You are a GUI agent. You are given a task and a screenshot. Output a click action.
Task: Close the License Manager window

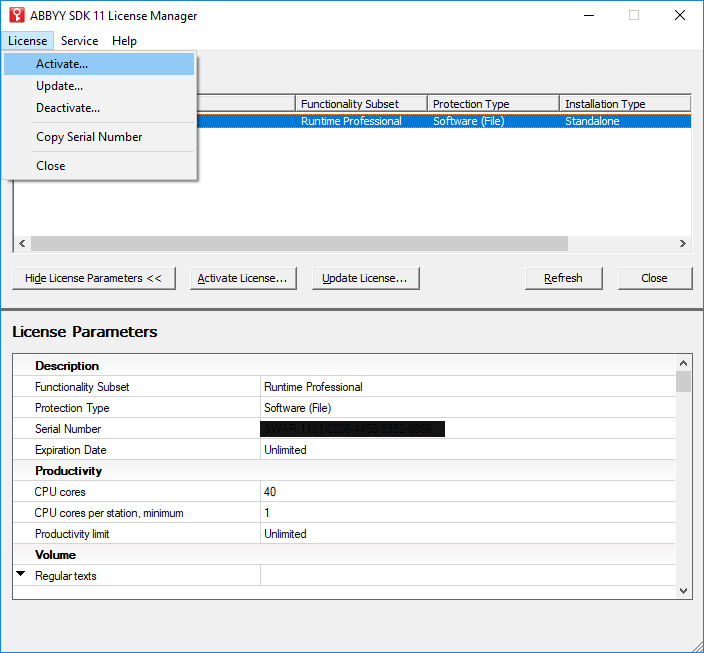point(680,15)
